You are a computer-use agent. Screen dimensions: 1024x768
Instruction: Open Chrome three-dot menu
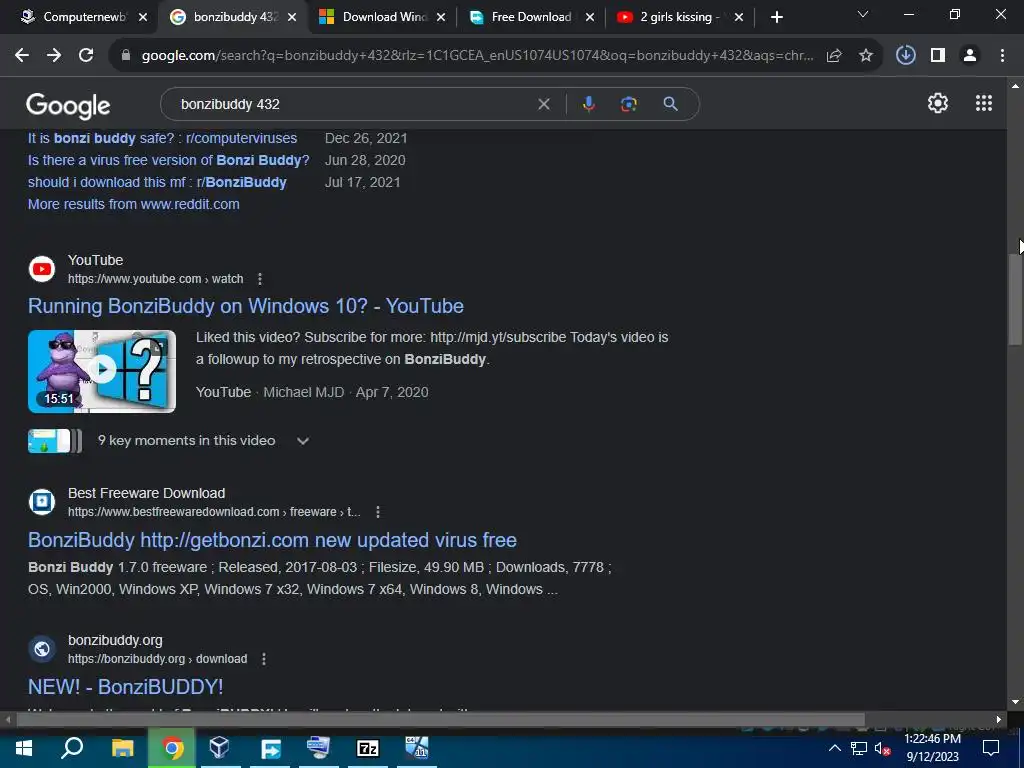point(1002,56)
